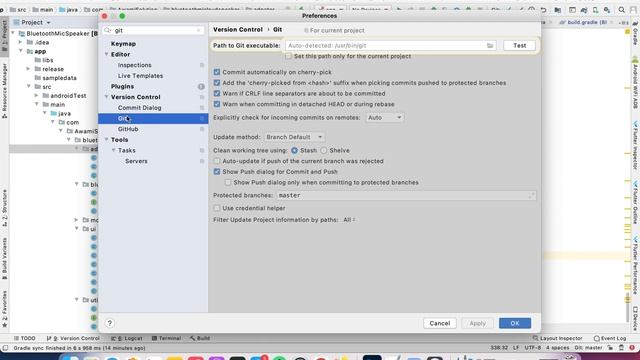640x360 pixels.
Task: Click the OK button
Action: (515, 323)
